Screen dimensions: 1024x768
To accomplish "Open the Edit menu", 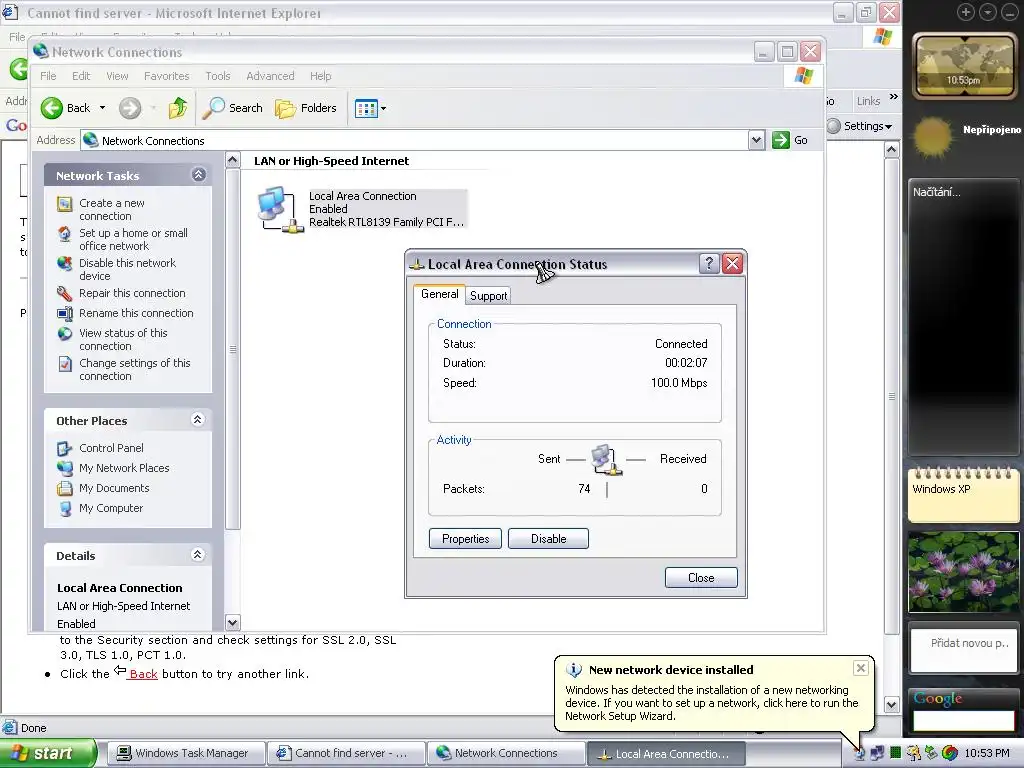I will coord(81,76).
